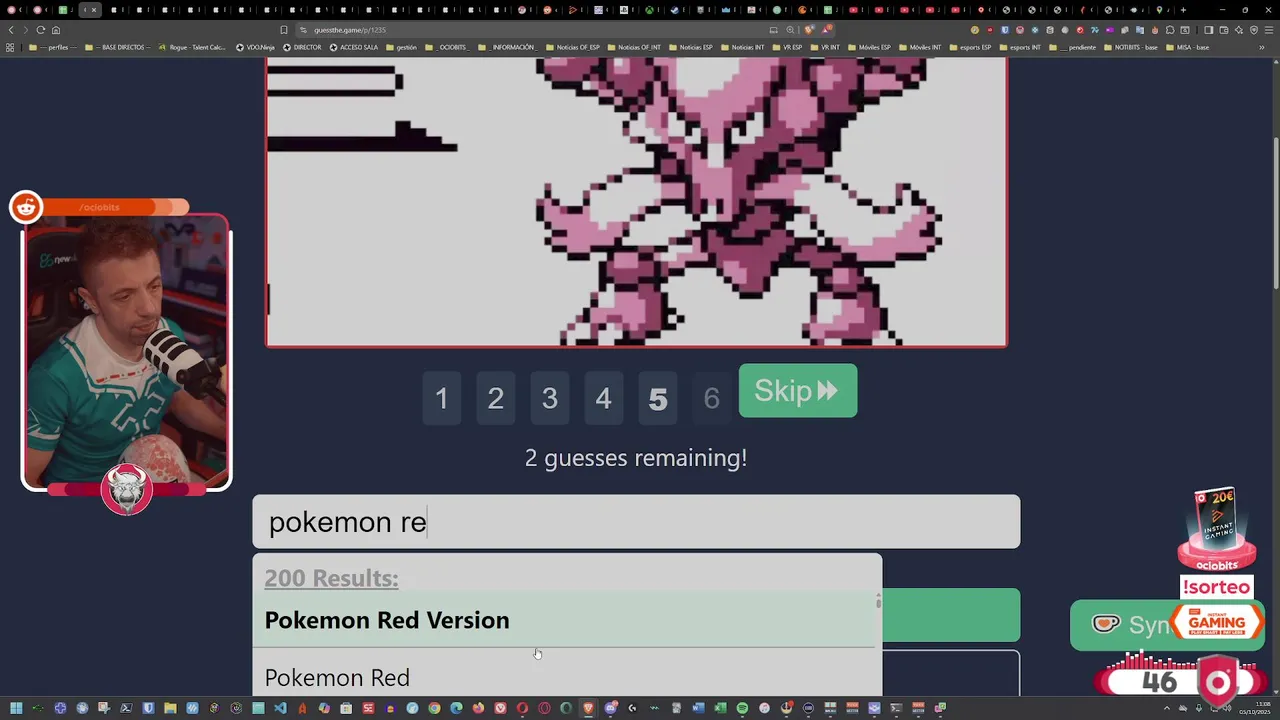Image resolution: width=1280 pixels, height=720 pixels.
Task: Choose 'Pokemon Red Version' from results
Action: click(x=565, y=620)
